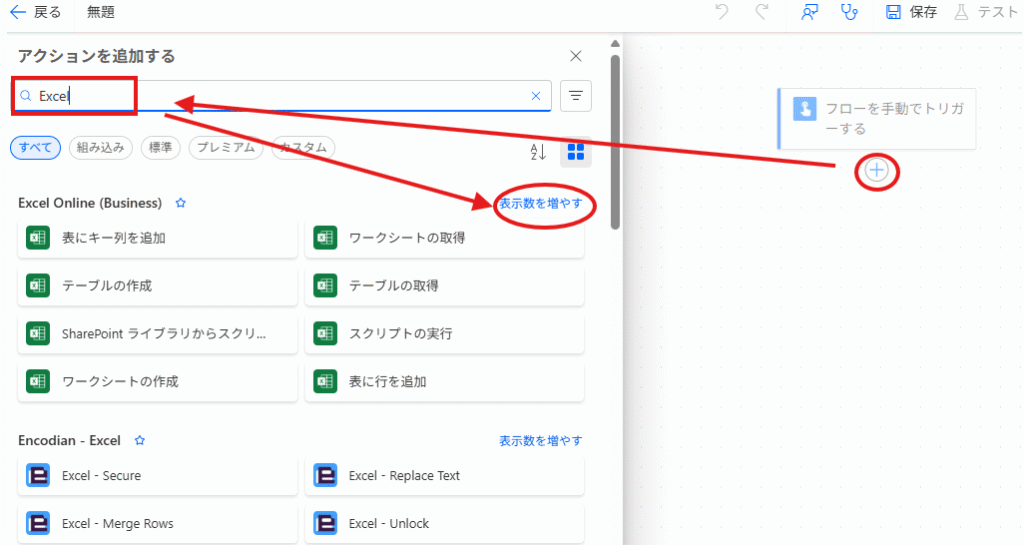1024x545 pixels.
Task: Select the プレミアム filter tab
Action: point(226,148)
